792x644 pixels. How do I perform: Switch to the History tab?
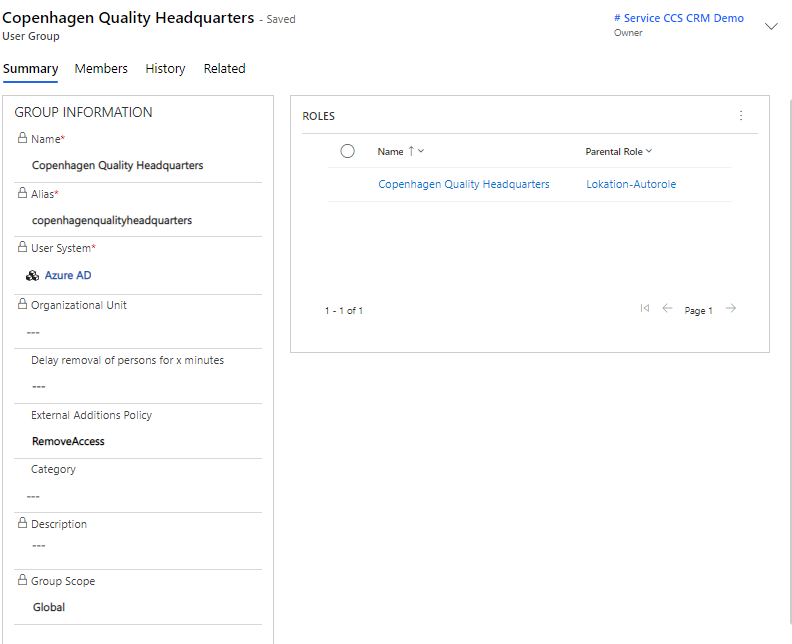coord(165,69)
